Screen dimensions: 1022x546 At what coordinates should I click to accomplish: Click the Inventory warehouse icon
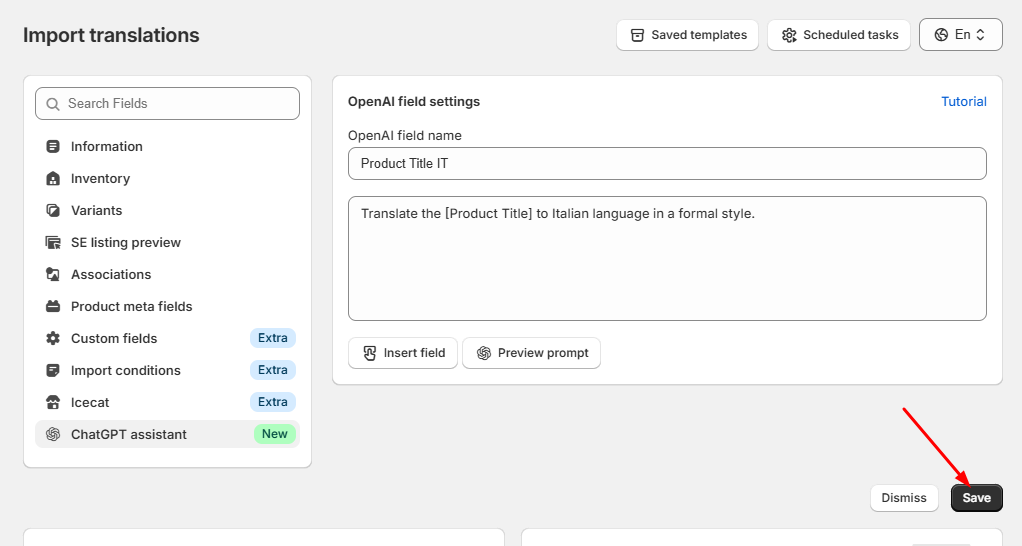point(53,179)
